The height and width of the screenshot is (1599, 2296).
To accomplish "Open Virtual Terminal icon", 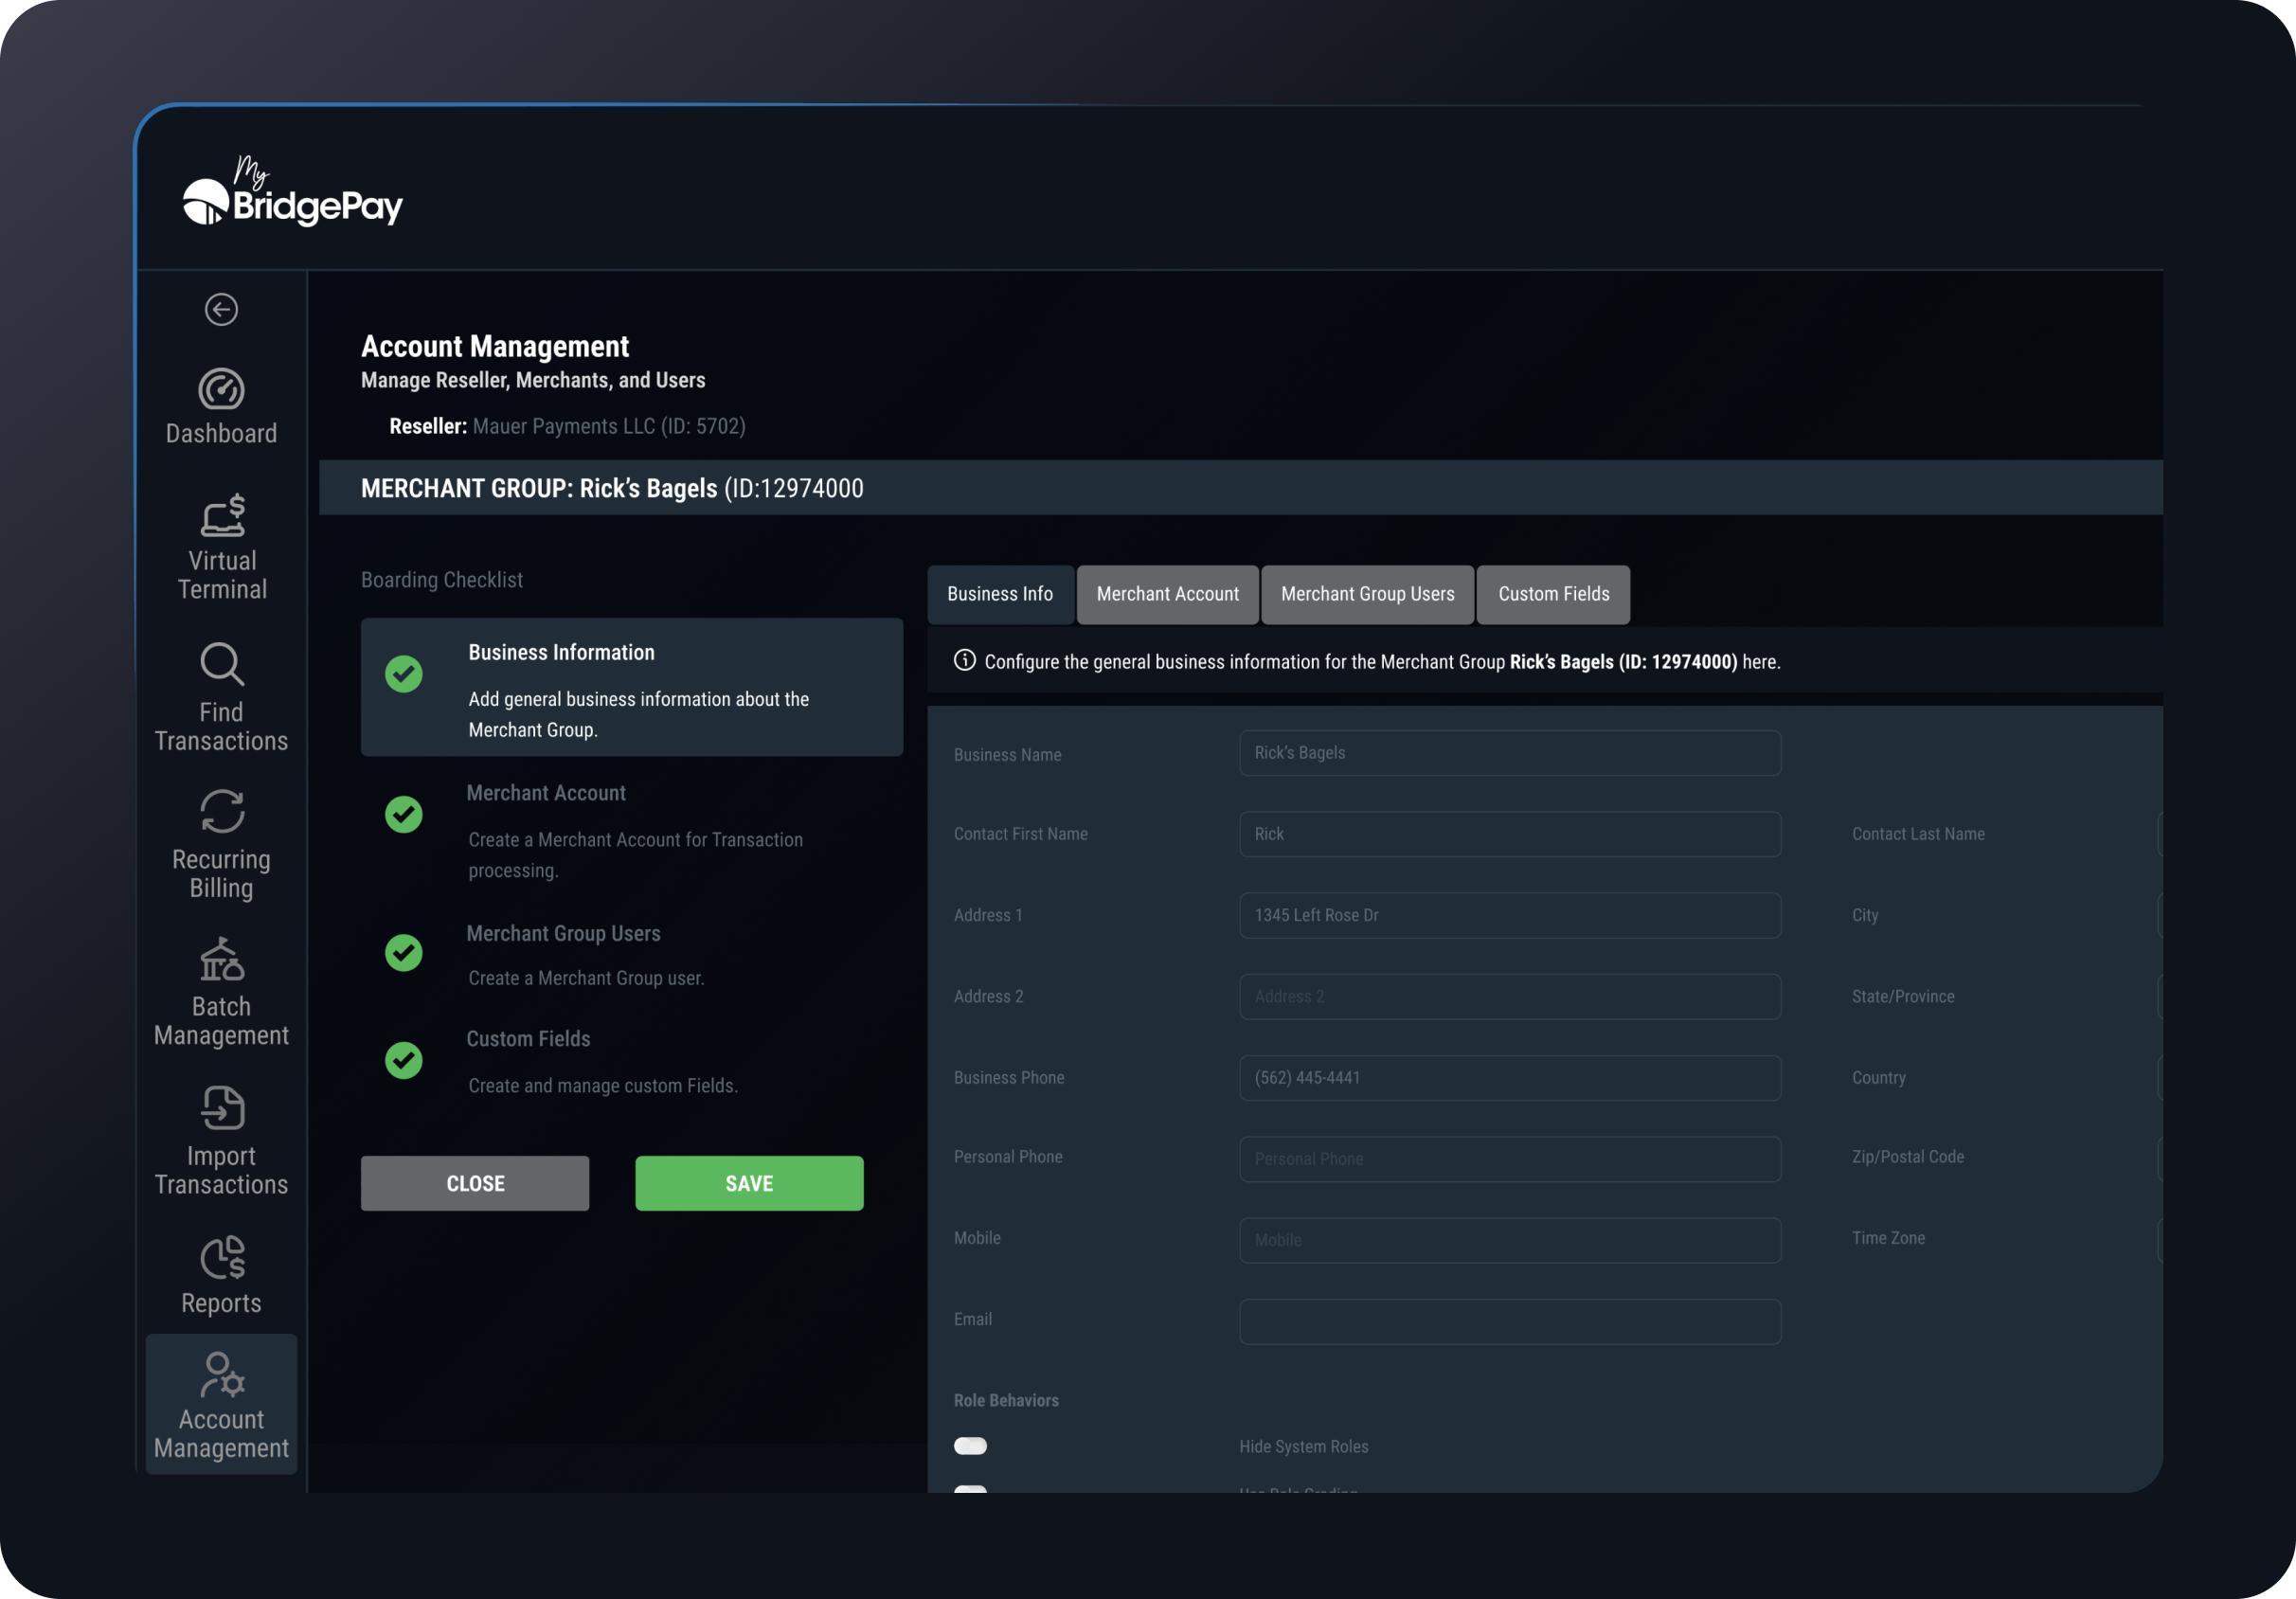I will (222, 515).
